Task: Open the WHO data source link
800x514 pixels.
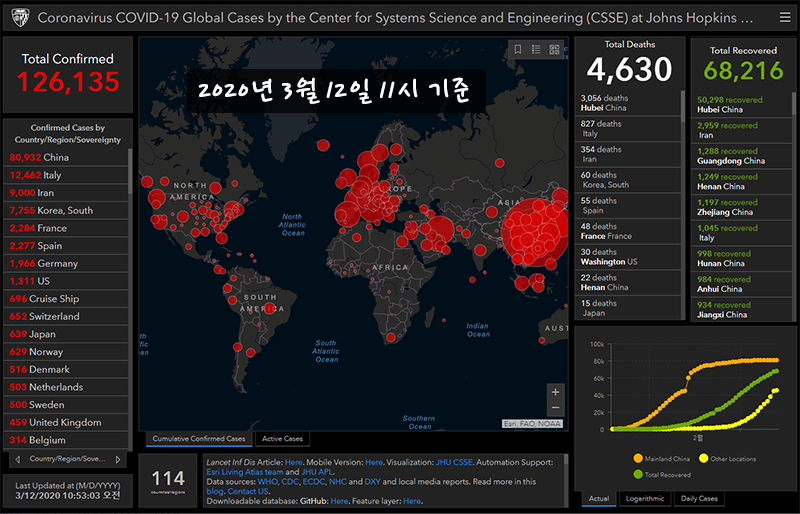Action: pos(267,481)
